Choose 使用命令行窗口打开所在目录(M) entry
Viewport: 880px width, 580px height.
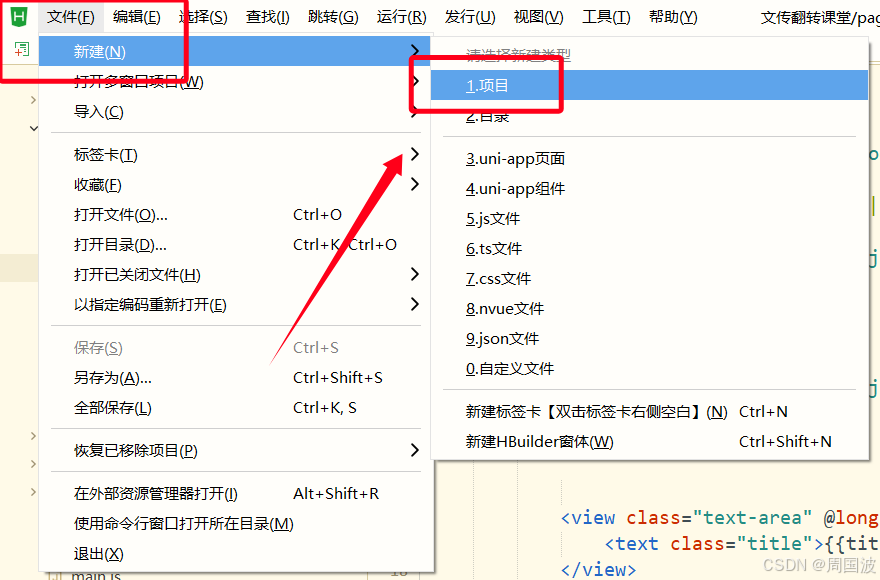(235, 524)
